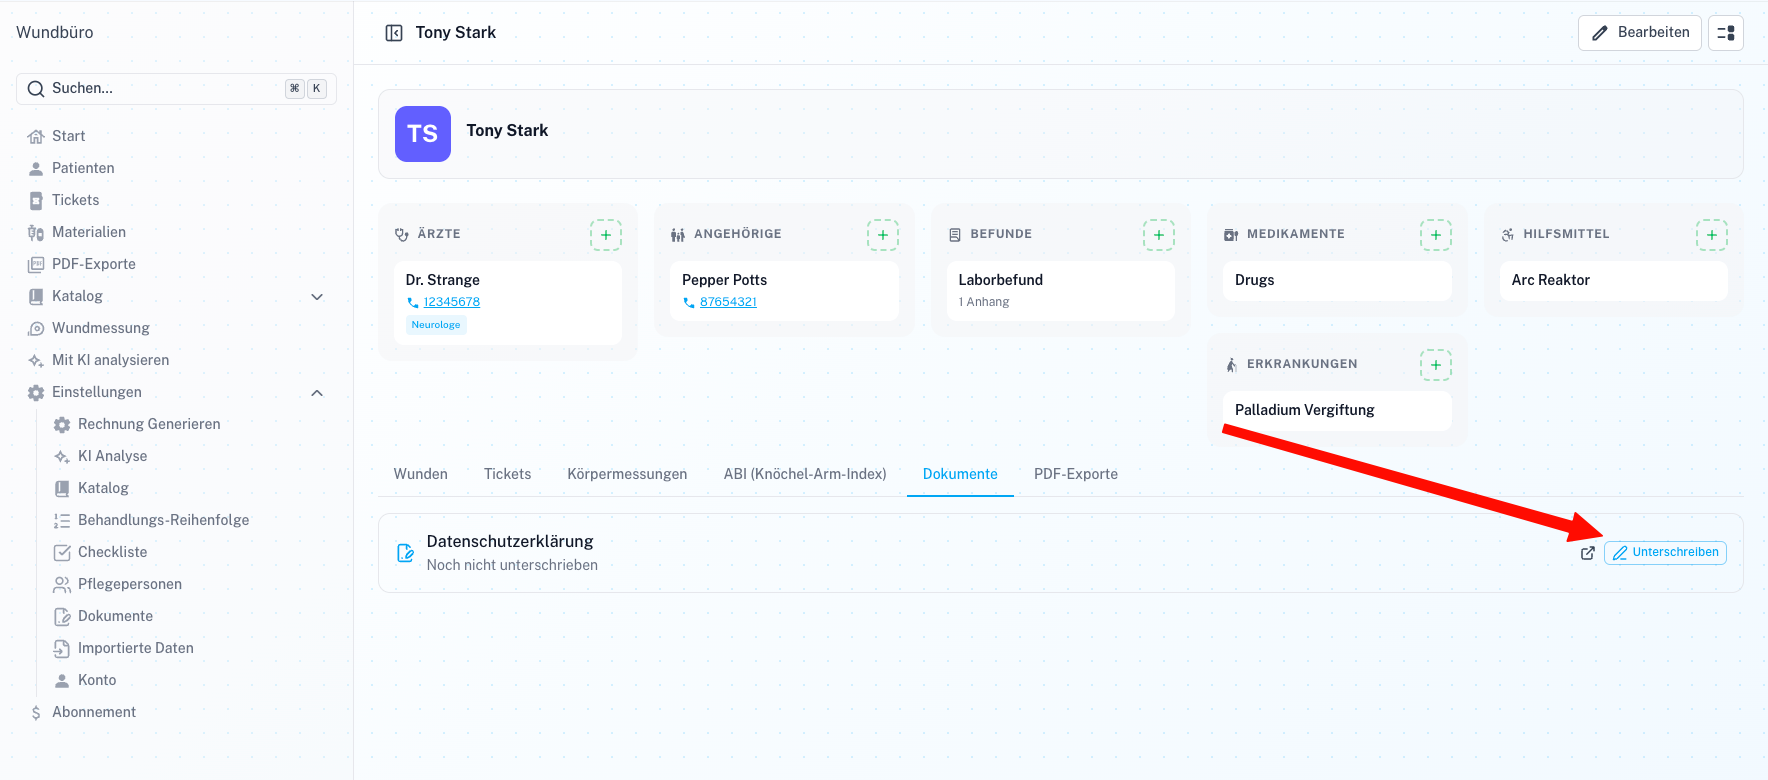The height and width of the screenshot is (780, 1768).
Task: Click the Abonnement dollar icon
Action: tap(36, 713)
